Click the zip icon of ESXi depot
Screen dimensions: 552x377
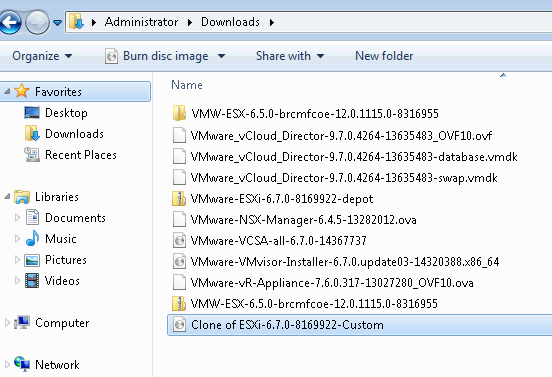pyautogui.click(x=179, y=199)
